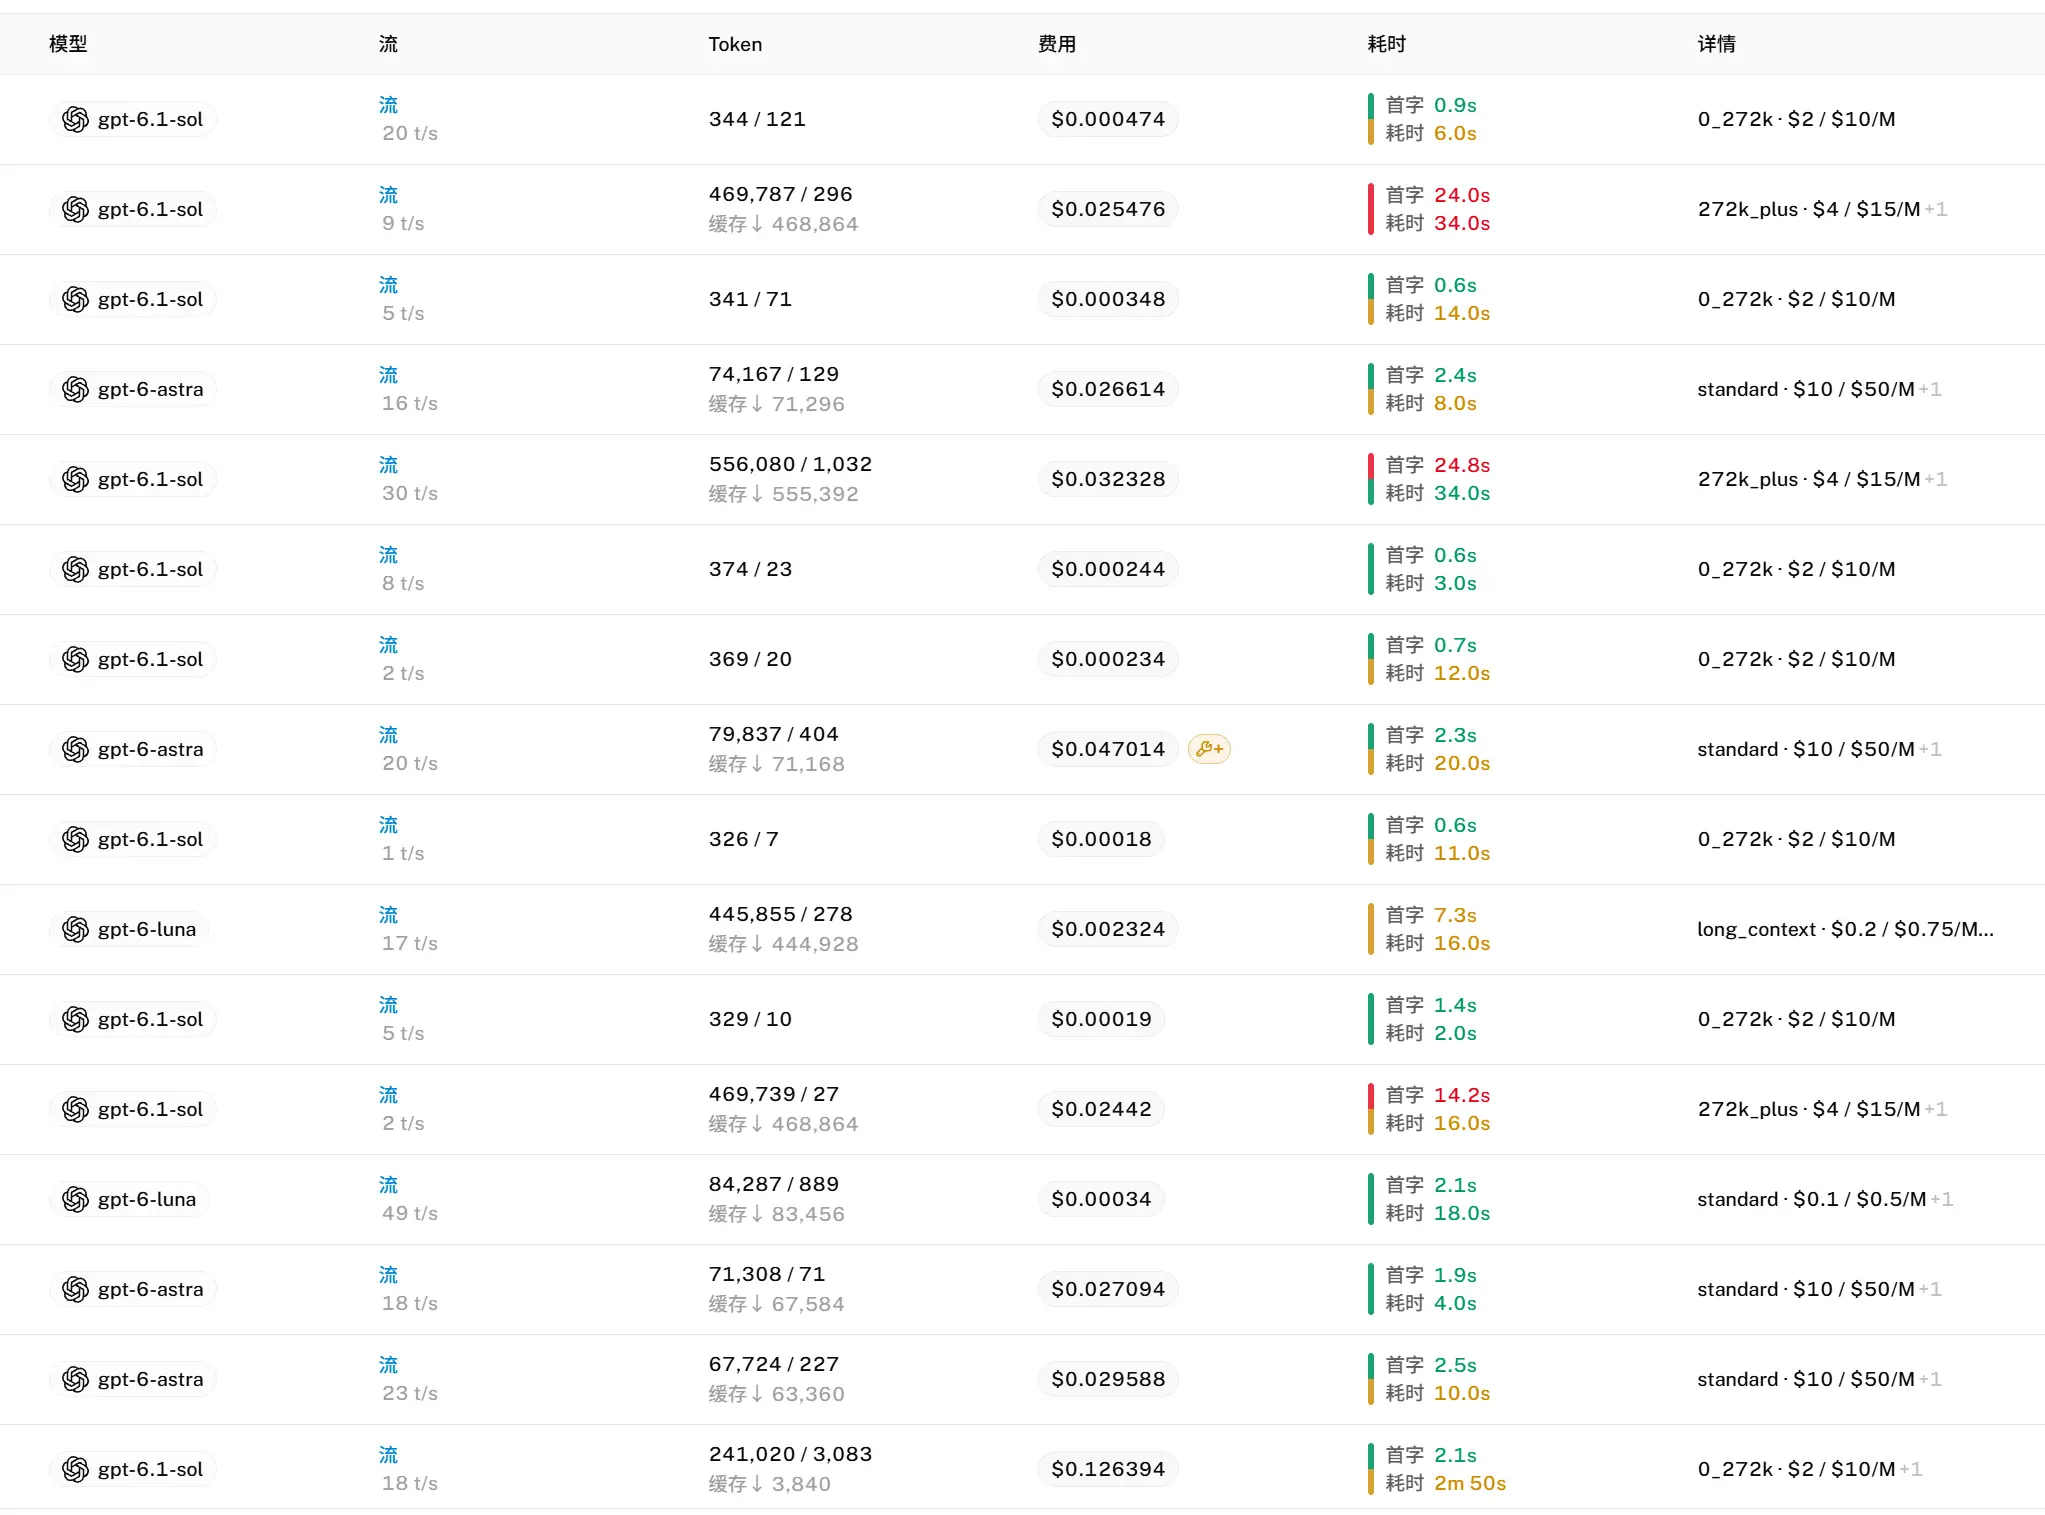This screenshot has height=1515, width=2045.
Task: Click the OpenAI logo in the $0.00034 row
Action: click(75, 1199)
